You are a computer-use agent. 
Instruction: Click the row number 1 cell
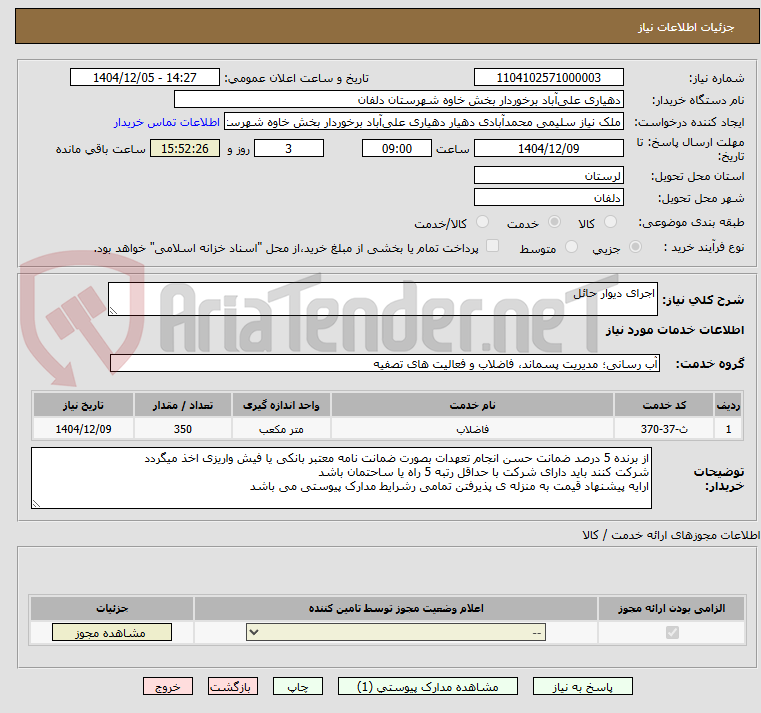click(x=728, y=429)
